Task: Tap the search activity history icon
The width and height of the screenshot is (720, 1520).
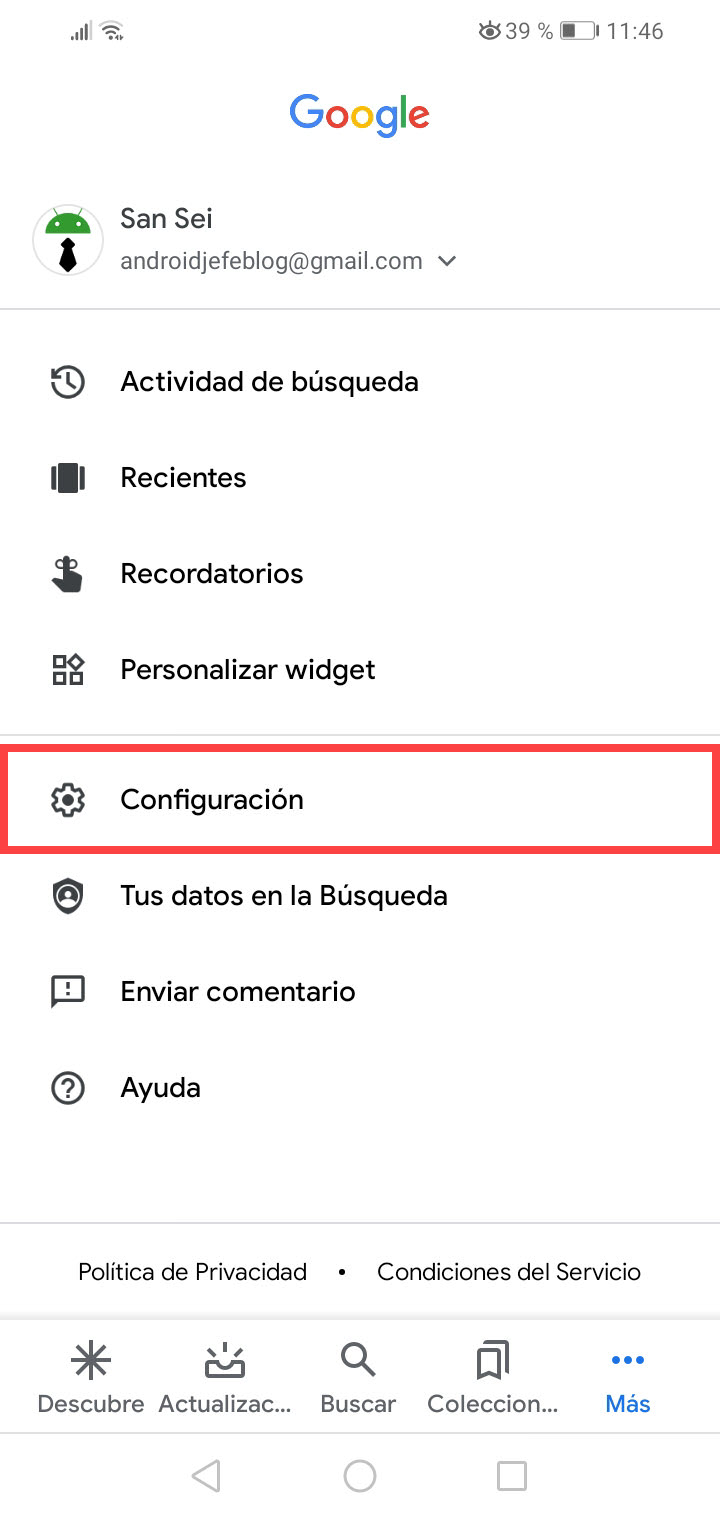Action: [68, 382]
